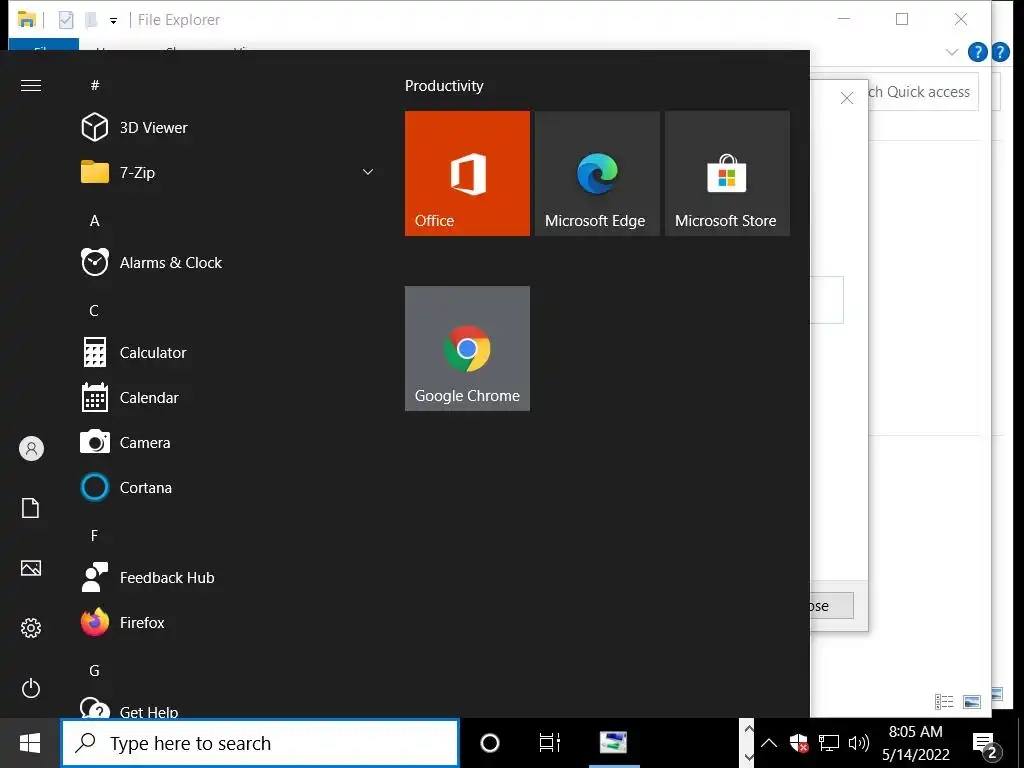Click the Productivity group title
The height and width of the screenshot is (768, 1024).
tap(444, 86)
